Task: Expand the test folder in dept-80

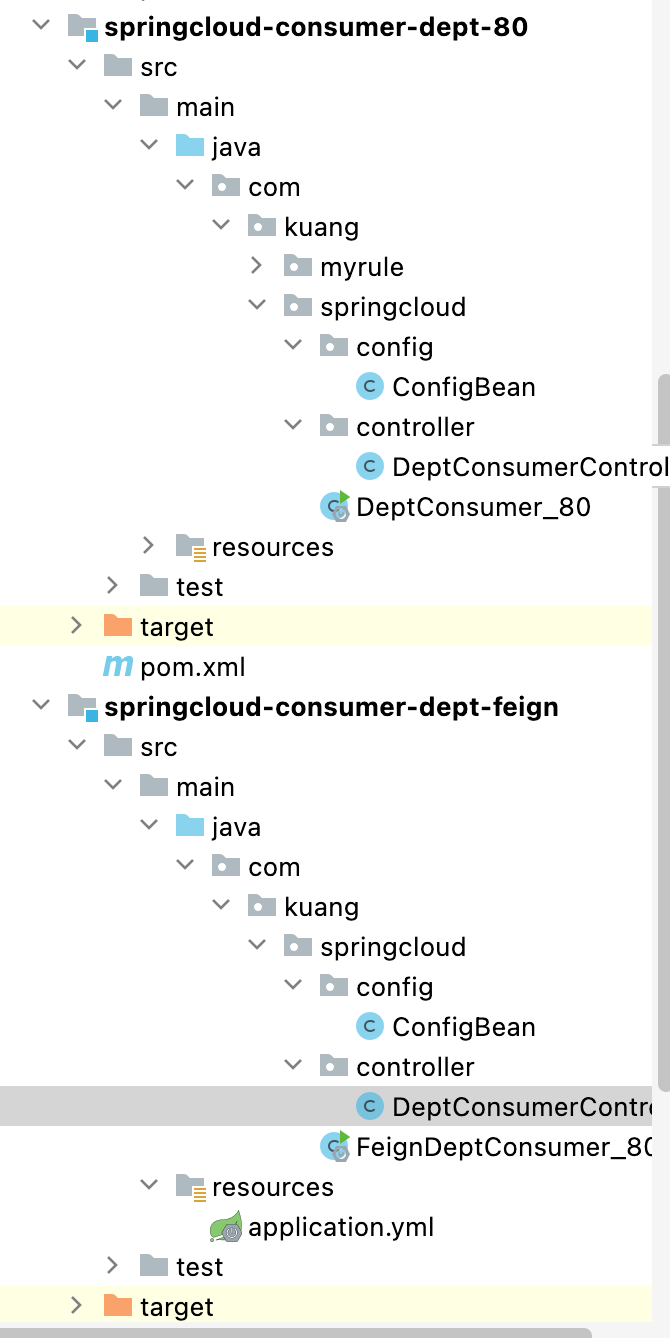Action: pyautogui.click(x=112, y=586)
